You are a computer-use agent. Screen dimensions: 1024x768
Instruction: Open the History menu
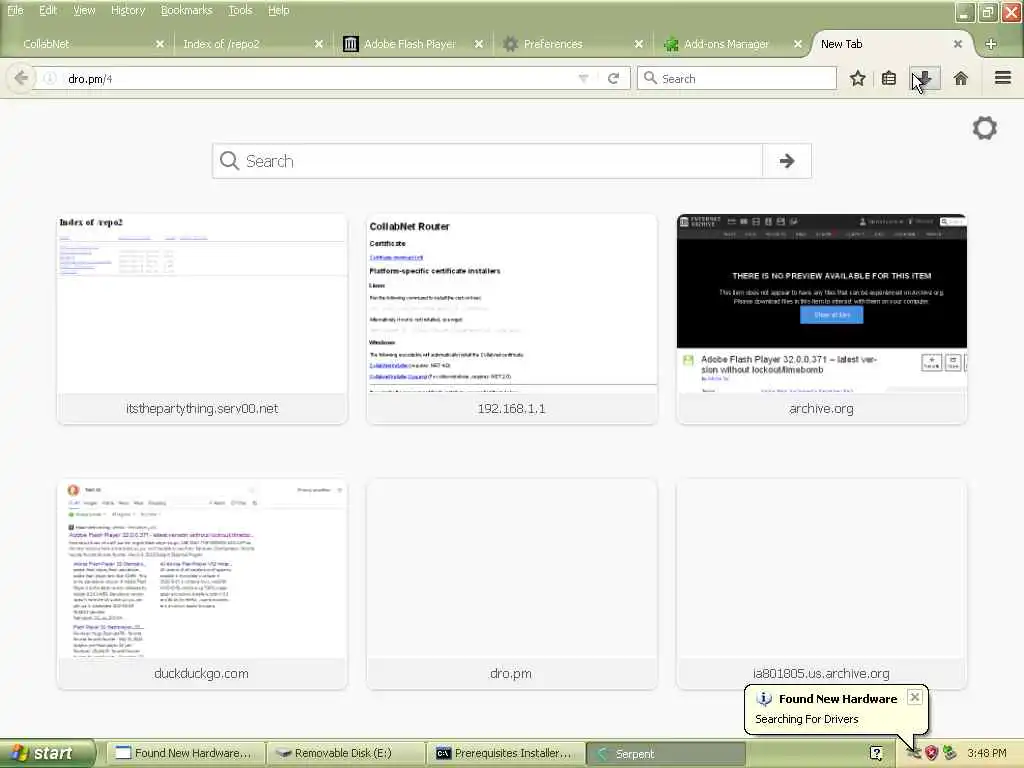tap(128, 10)
